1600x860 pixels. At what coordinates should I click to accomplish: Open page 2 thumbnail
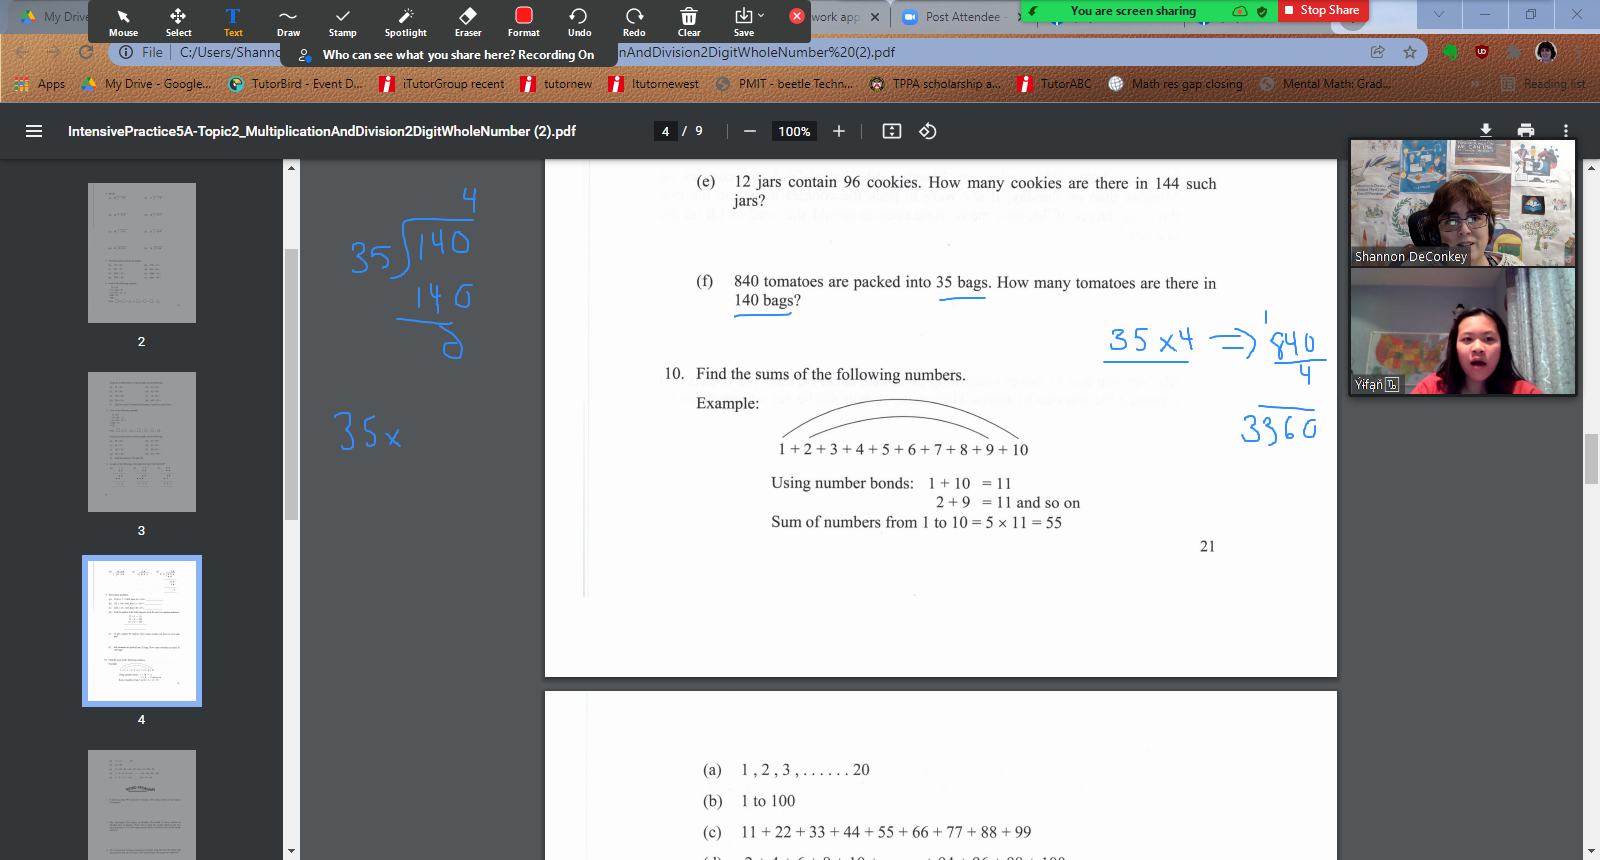142,253
